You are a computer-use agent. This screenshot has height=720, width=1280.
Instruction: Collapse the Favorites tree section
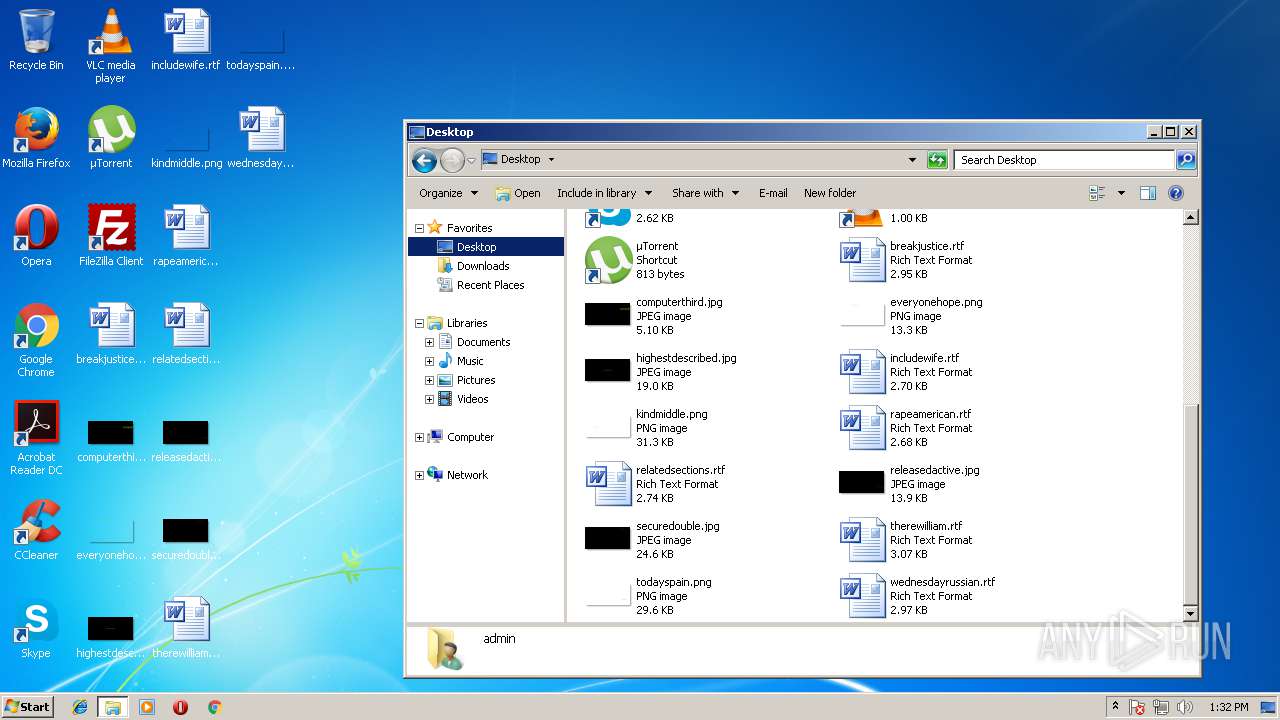click(419, 228)
